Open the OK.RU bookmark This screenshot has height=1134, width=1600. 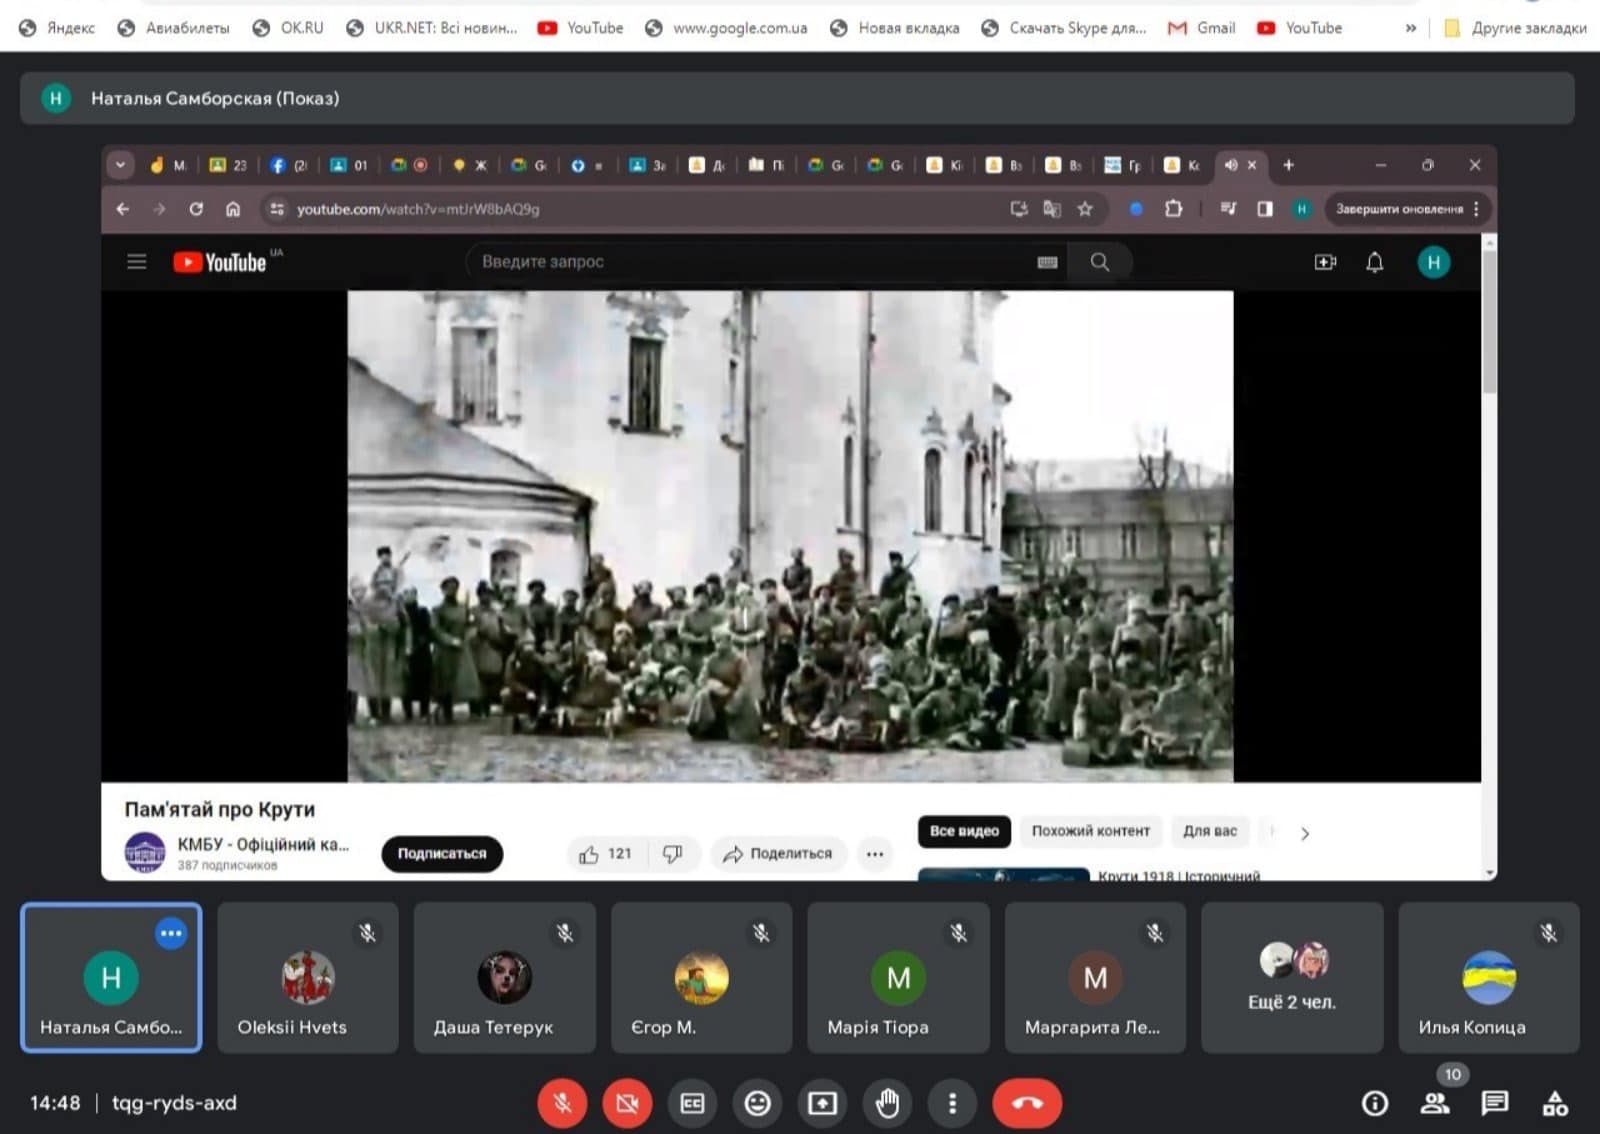288,28
